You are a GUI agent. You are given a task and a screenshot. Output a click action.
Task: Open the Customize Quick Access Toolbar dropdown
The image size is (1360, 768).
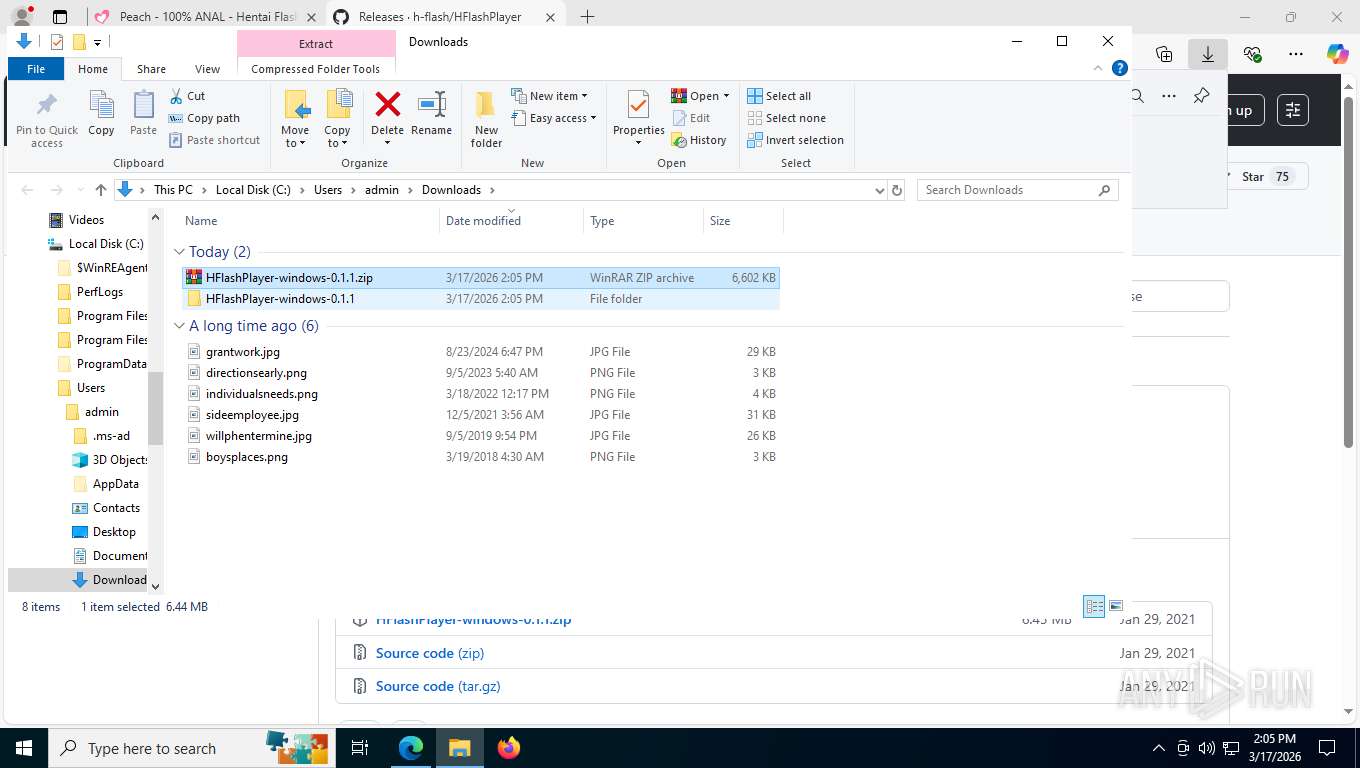97,42
